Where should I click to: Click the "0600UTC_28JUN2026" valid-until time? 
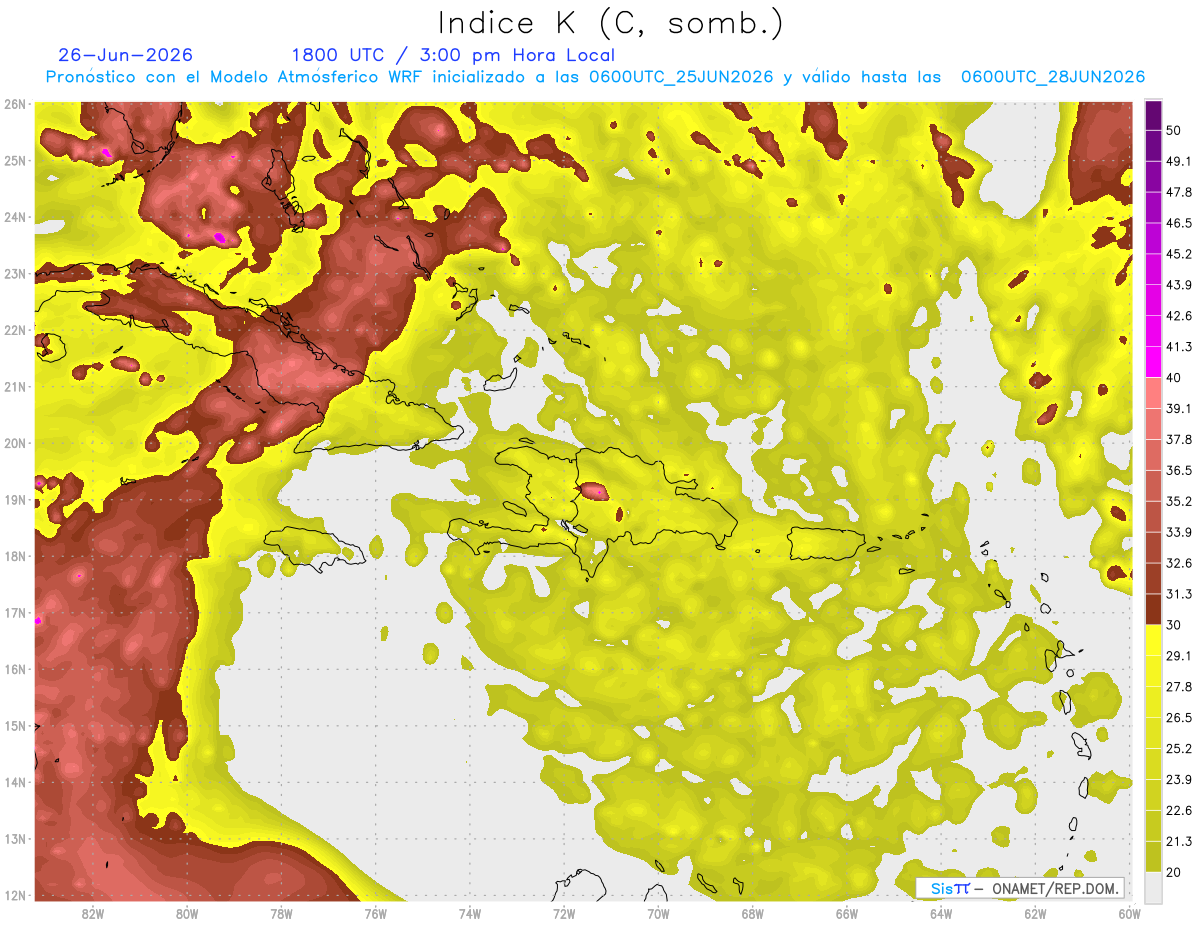coord(1053,77)
